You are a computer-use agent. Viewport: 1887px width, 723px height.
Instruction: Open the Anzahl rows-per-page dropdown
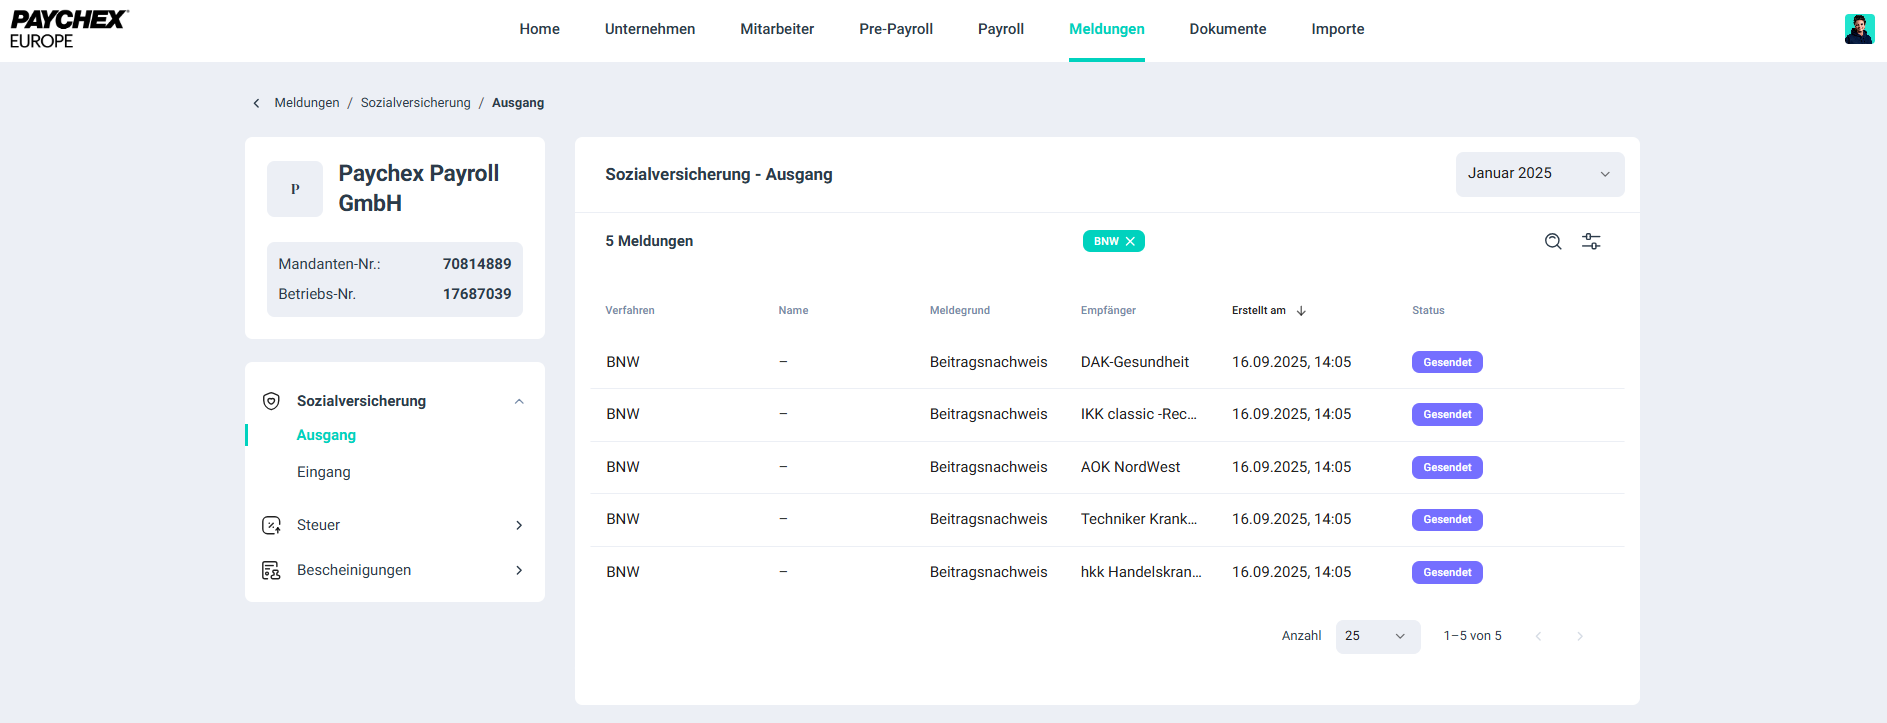click(x=1377, y=636)
